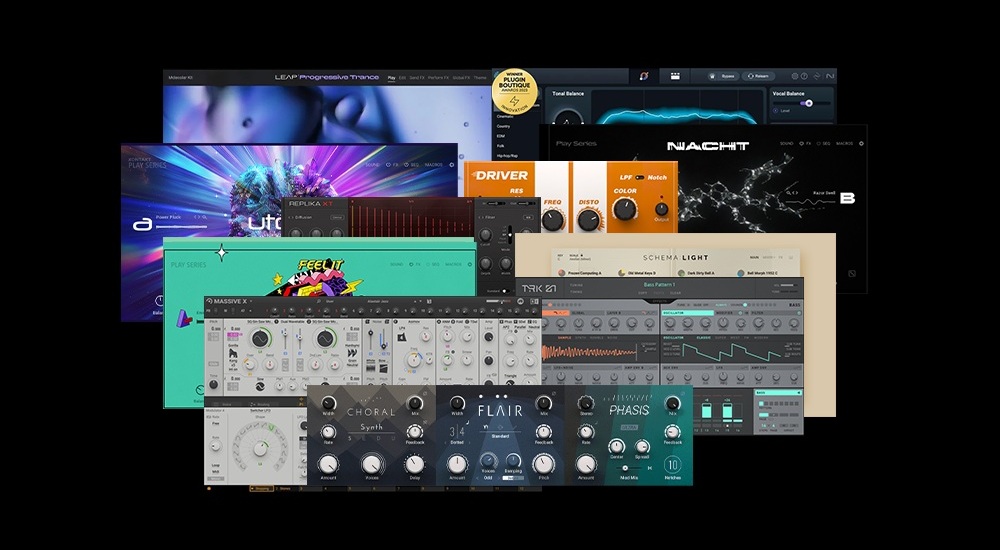This screenshot has height=550, width=1000.
Task: Click the search magnifier next to Power Pluck
Action: coord(205,217)
